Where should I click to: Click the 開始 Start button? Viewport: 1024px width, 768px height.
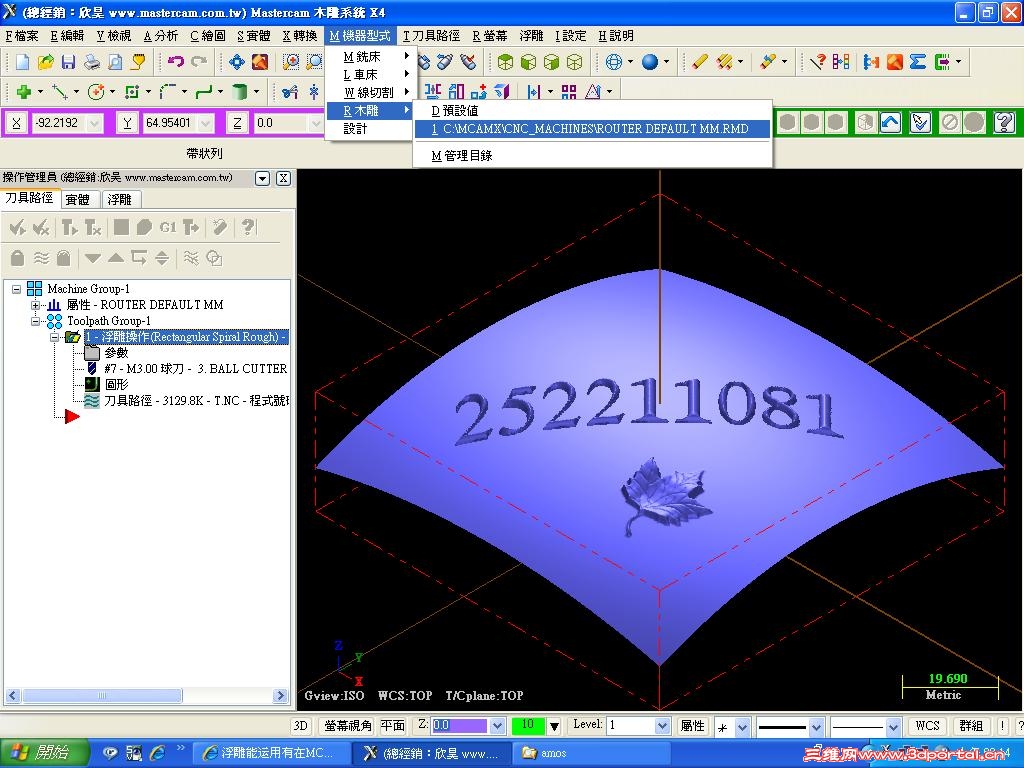click(x=44, y=753)
